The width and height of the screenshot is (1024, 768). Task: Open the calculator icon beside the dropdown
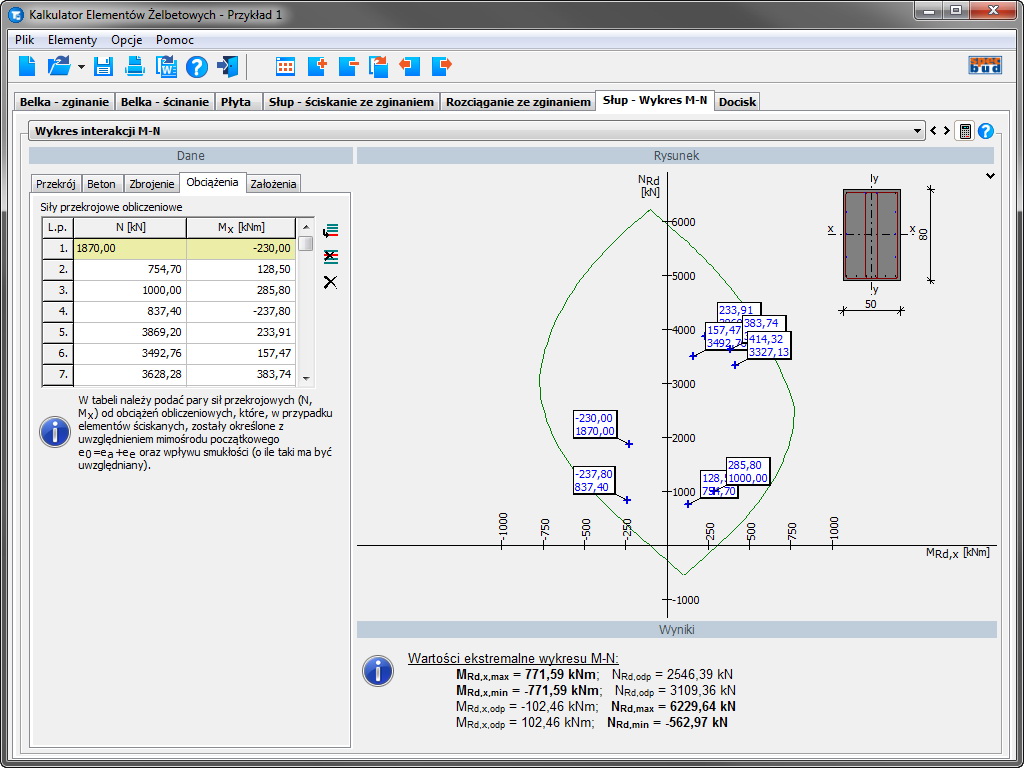[964, 131]
